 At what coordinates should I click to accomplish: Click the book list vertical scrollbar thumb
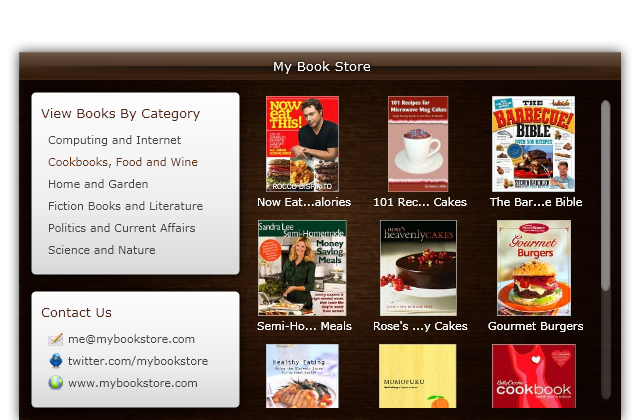(606, 196)
